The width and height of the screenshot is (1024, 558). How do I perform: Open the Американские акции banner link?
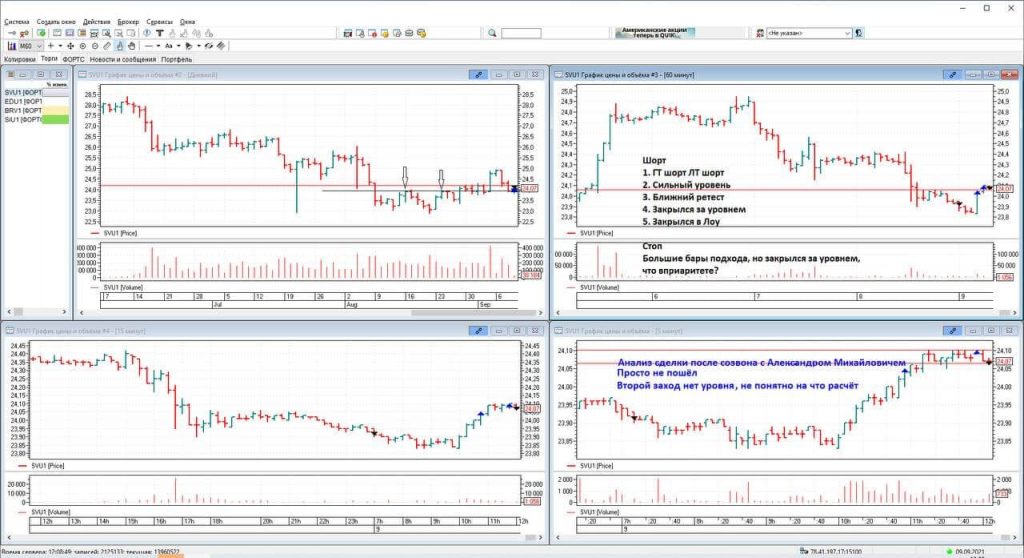tap(654, 33)
